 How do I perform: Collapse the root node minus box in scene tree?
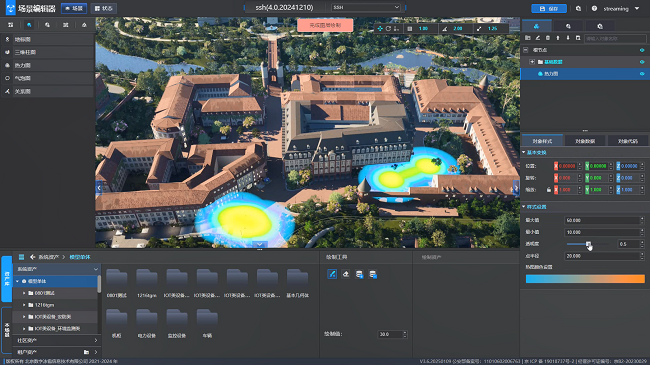[526, 50]
